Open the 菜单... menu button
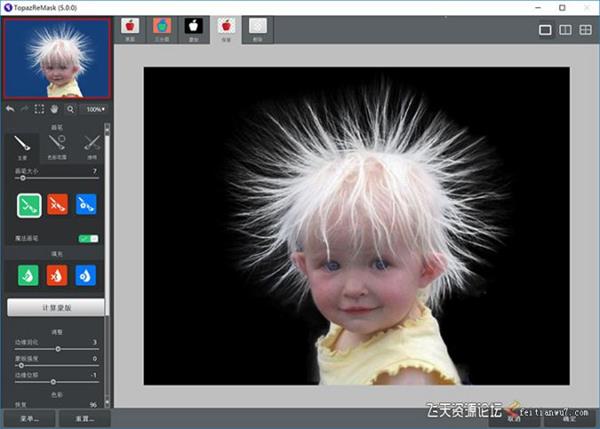The height and width of the screenshot is (429, 600). click(x=27, y=418)
